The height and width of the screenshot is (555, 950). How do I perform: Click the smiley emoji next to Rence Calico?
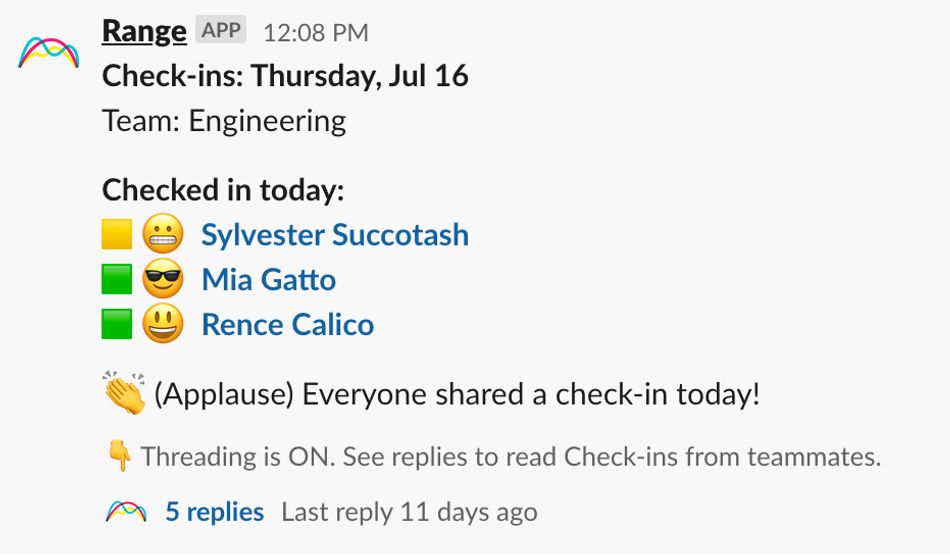coord(163,325)
